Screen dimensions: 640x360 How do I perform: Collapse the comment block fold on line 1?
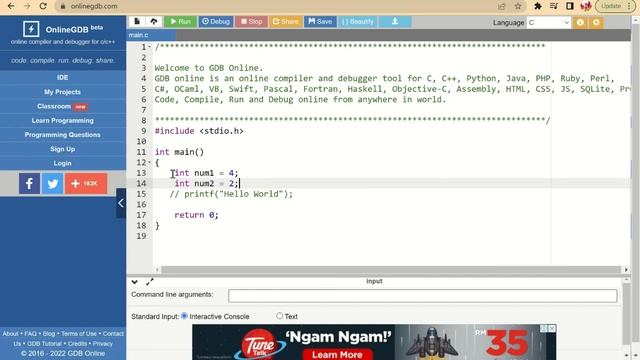point(149,47)
